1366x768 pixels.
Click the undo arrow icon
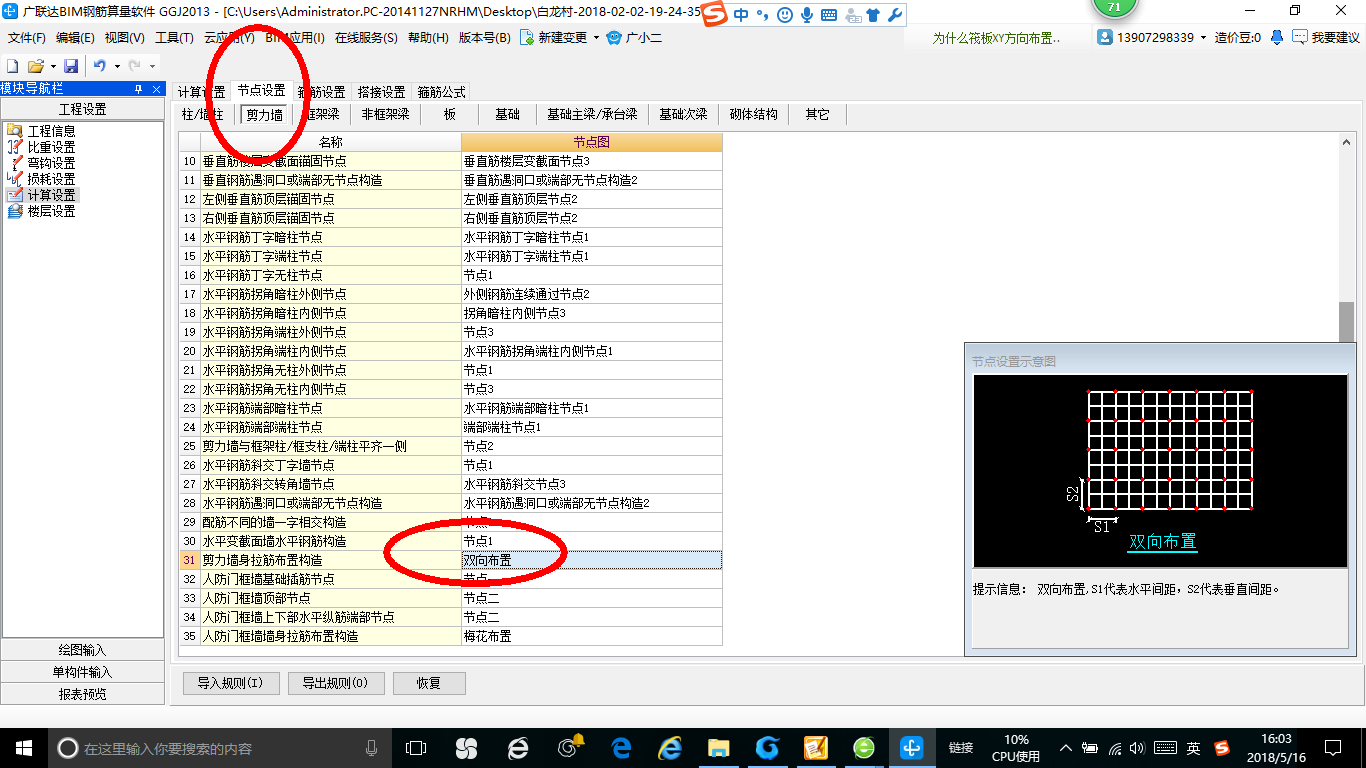(x=100, y=65)
